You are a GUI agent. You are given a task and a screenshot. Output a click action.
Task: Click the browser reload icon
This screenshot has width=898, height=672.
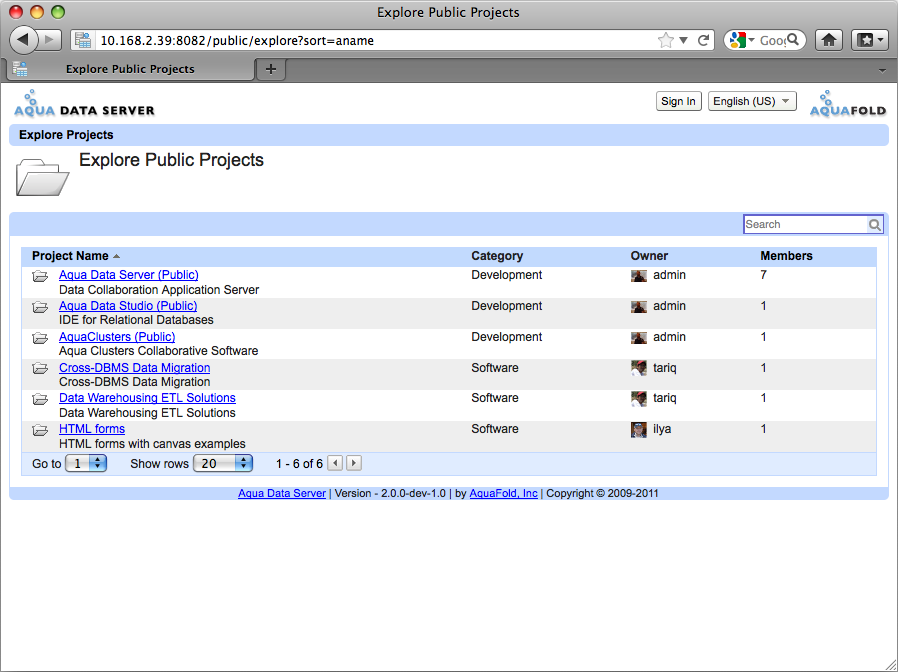click(704, 40)
